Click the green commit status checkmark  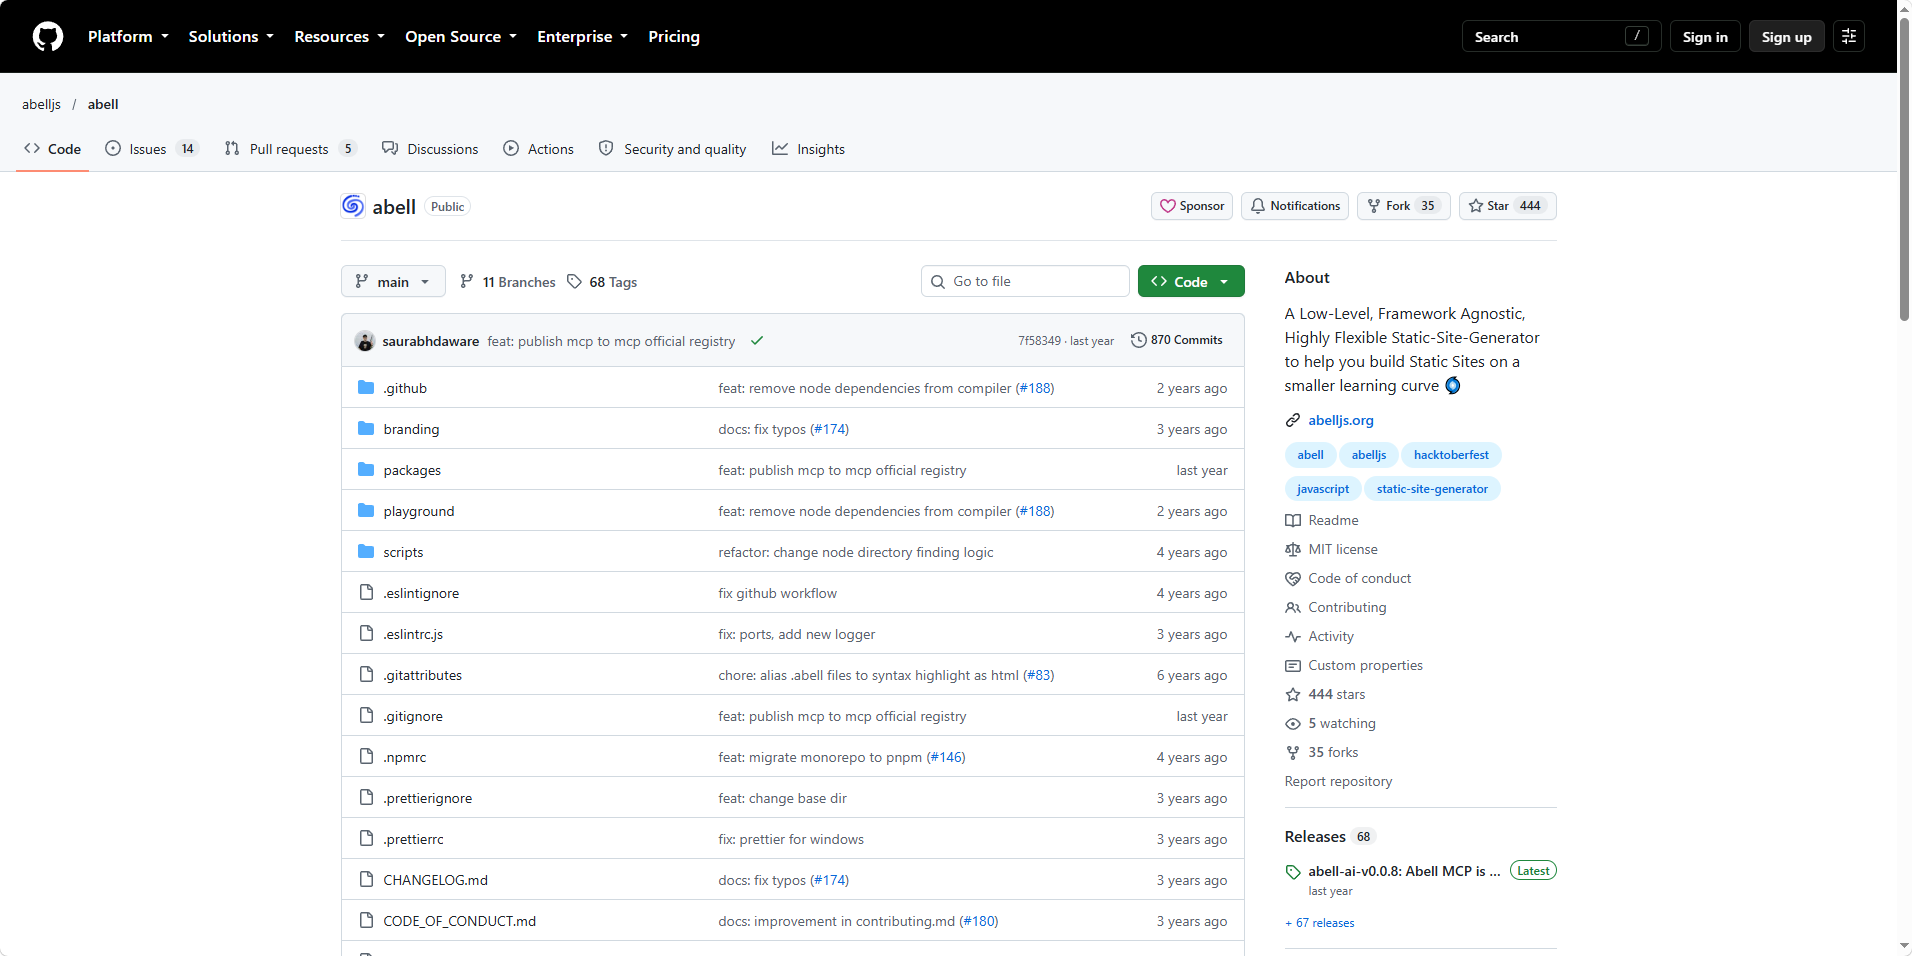[x=757, y=341]
